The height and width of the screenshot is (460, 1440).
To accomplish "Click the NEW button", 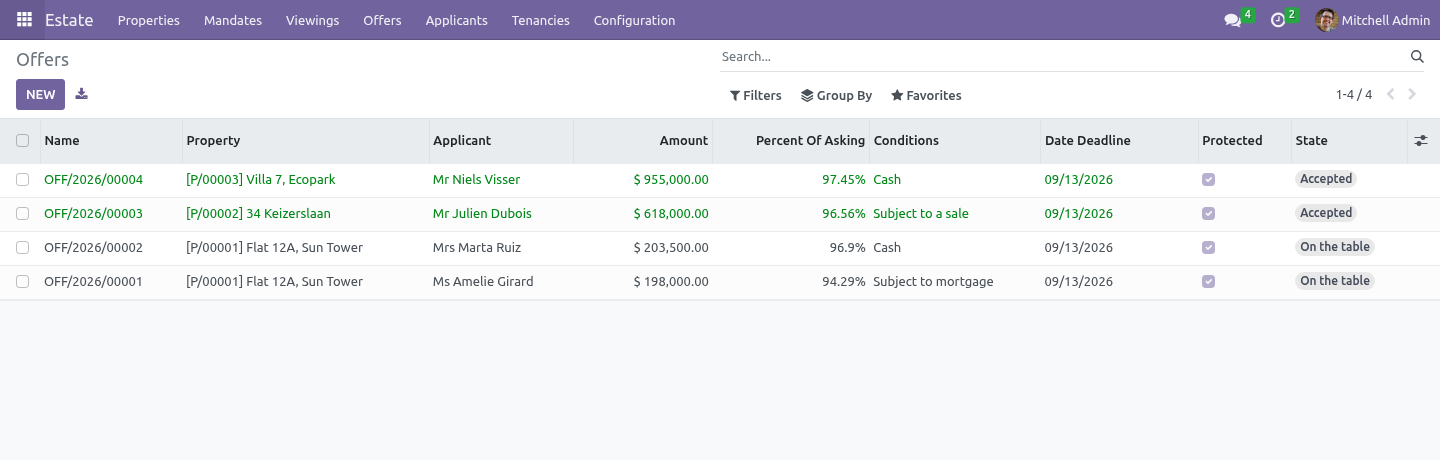I will click(x=41, y=95).
